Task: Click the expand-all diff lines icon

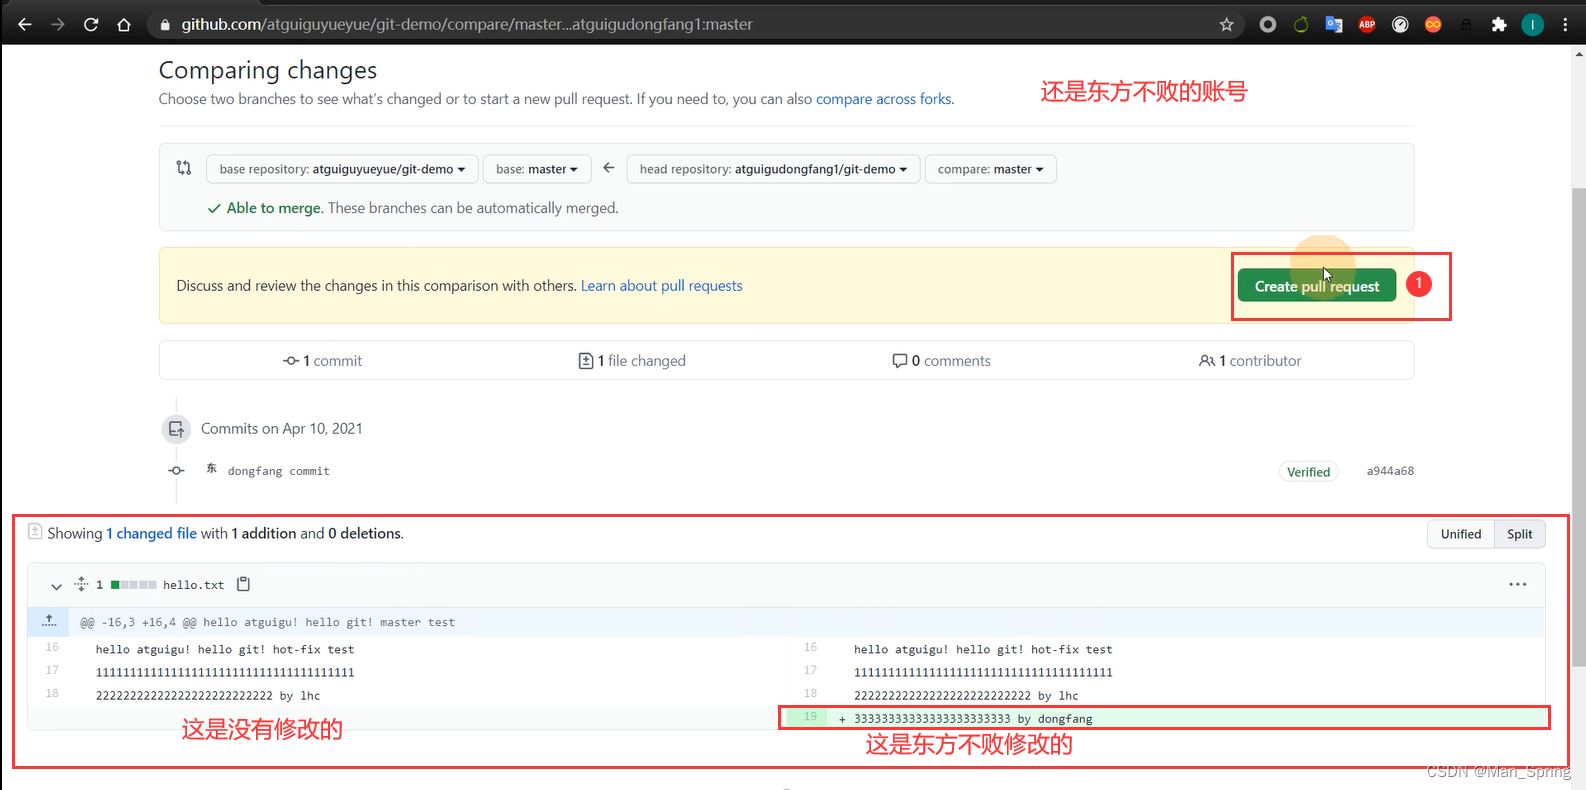Action: pos(81,584)
